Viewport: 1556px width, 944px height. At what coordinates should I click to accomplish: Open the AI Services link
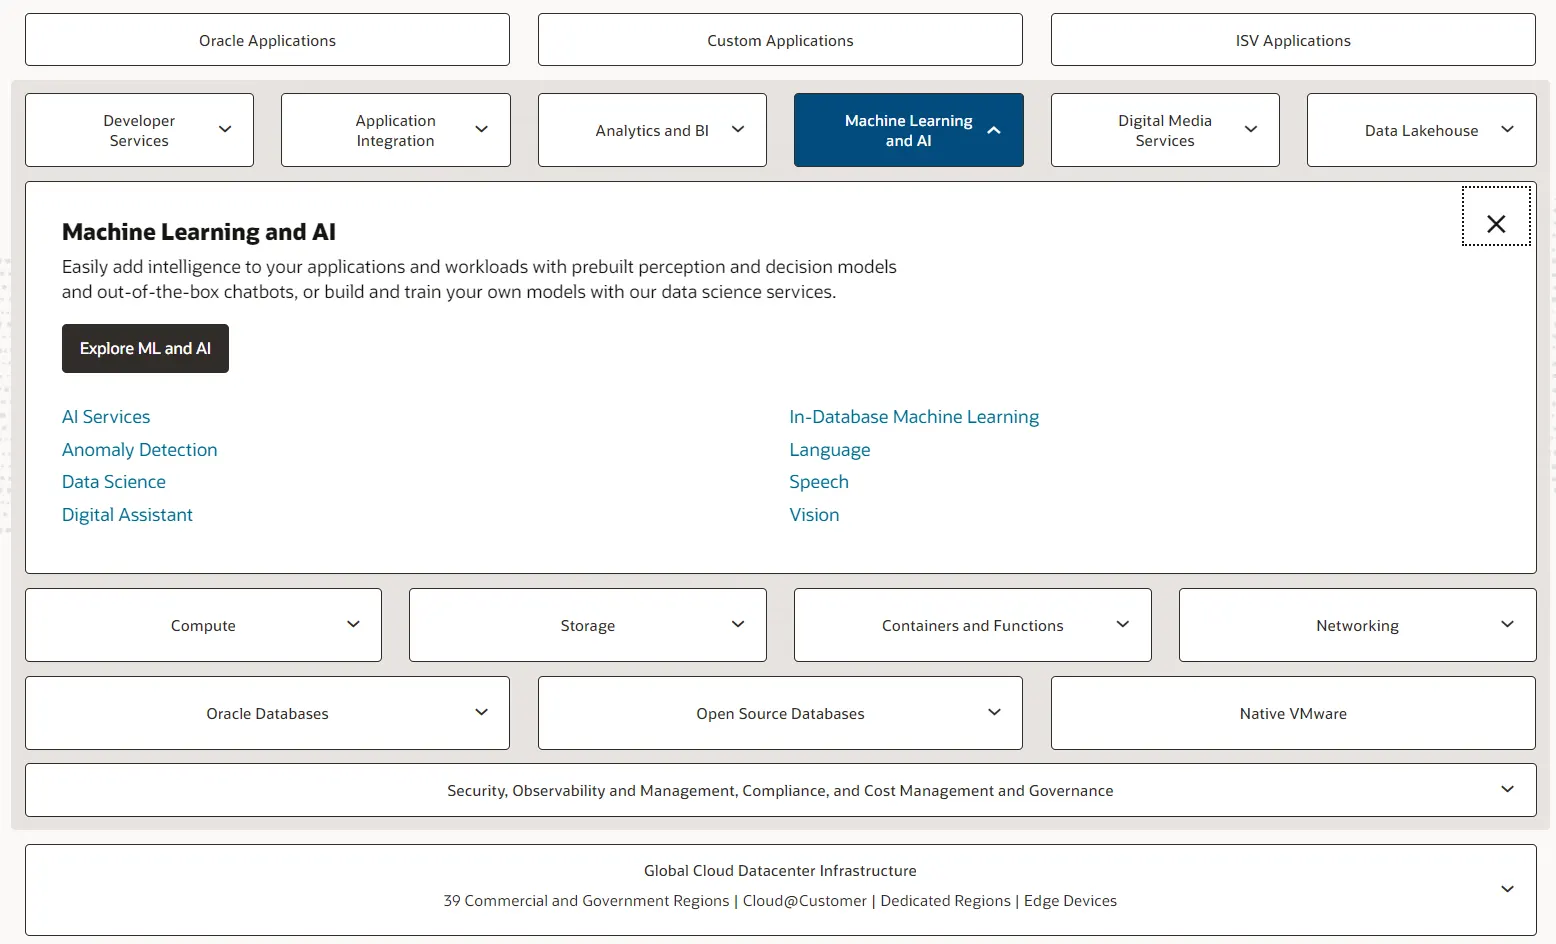106,417
